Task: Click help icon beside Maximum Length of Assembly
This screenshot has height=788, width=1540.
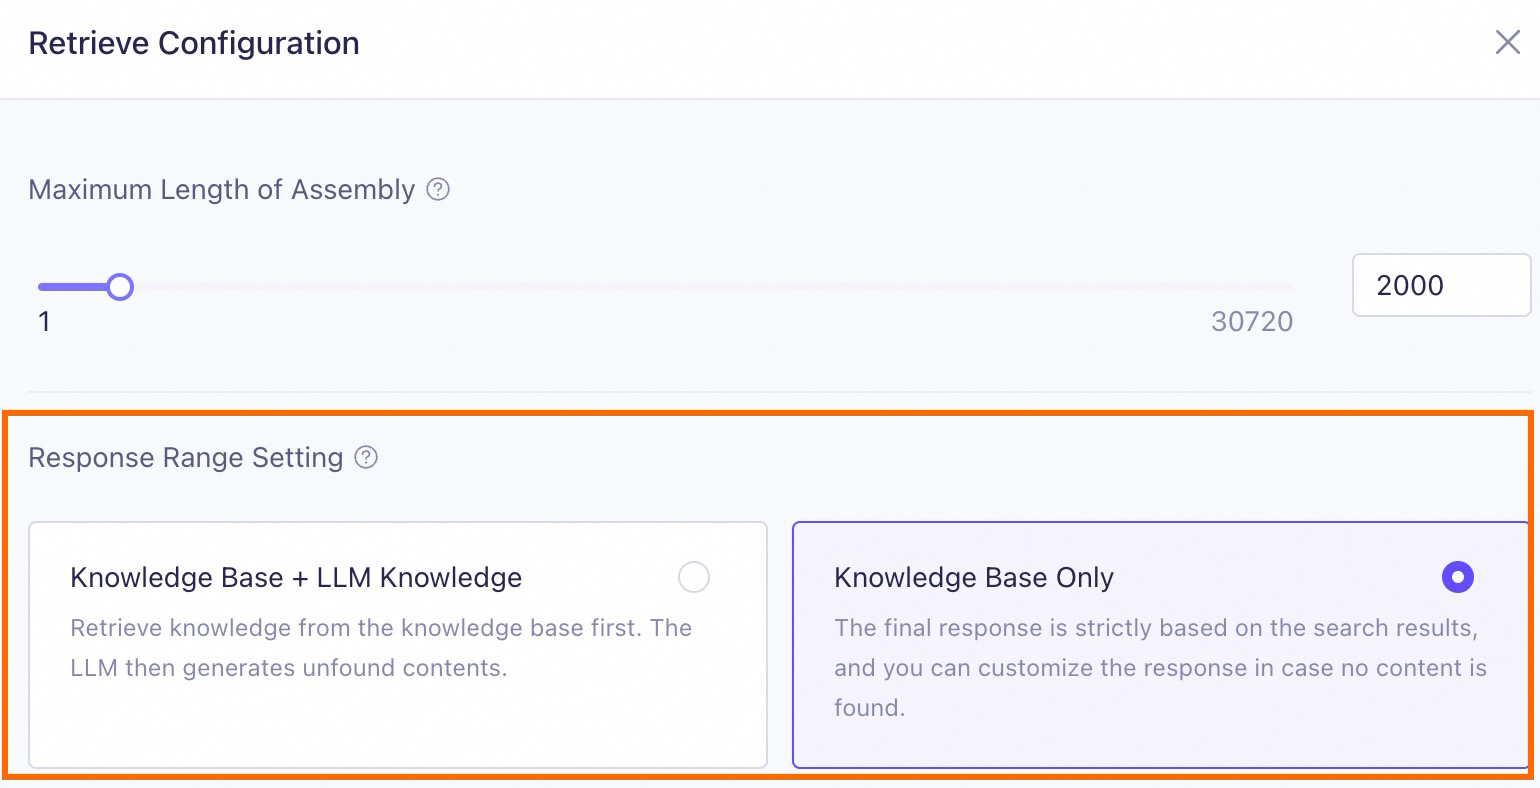Action: click(x=438, y=189)
